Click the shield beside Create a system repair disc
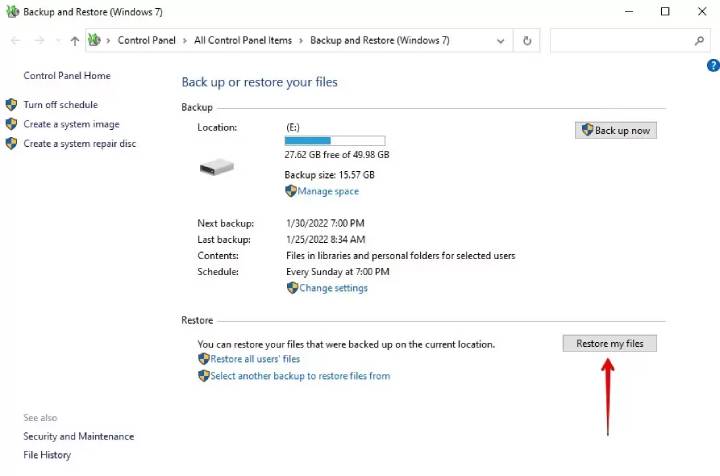The height and width of the screenshot is (476, 720). coord(11,144)
